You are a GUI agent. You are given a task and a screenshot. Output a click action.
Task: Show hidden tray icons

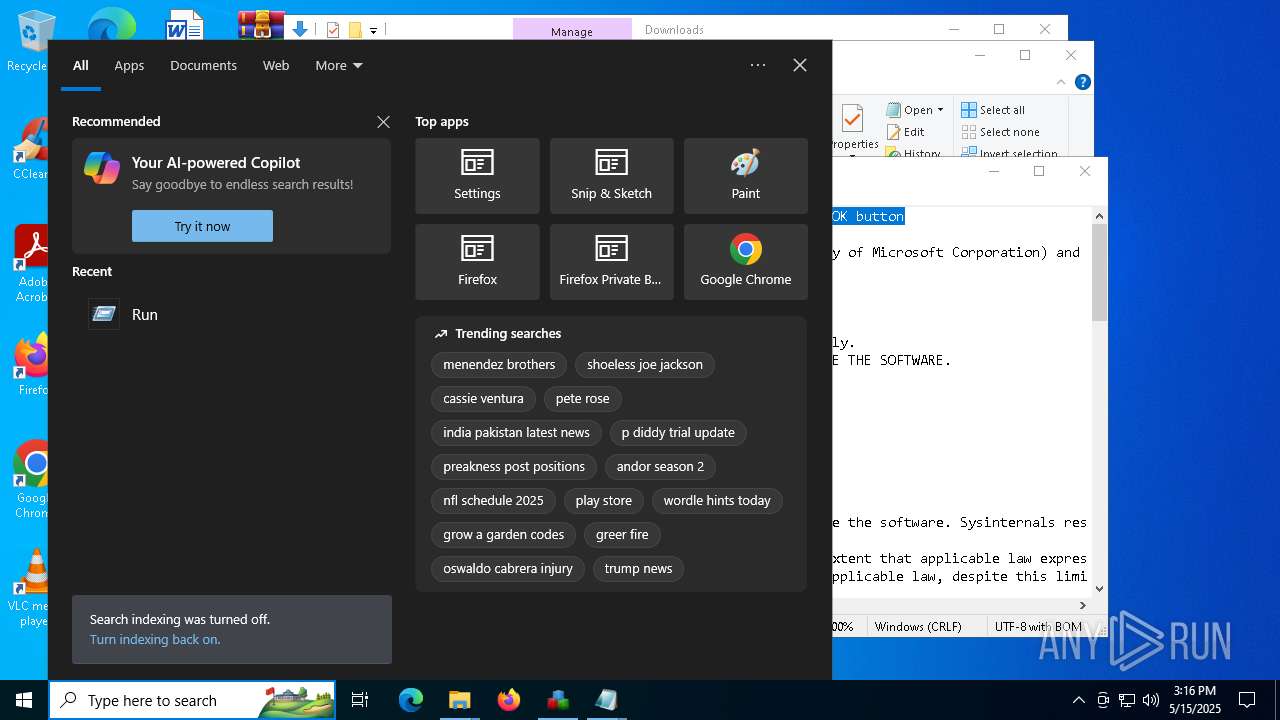click(x=1078, y=700)
